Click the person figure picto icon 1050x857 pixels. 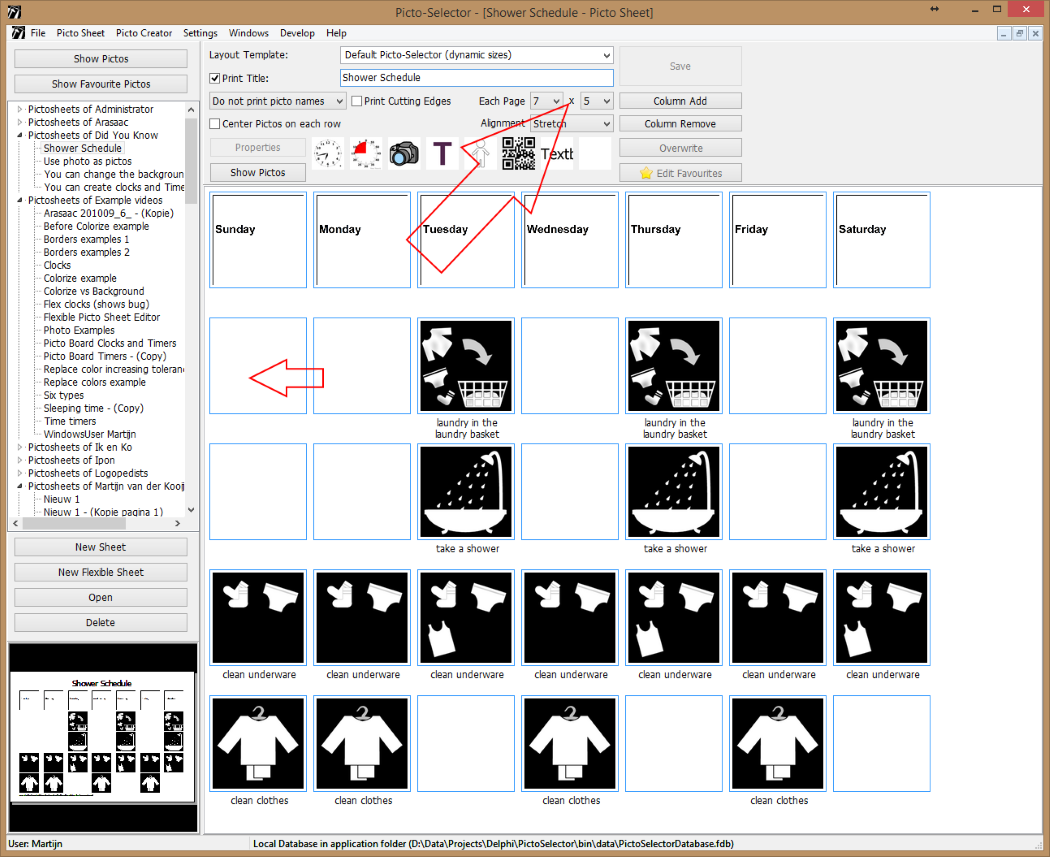pos(481,153)
